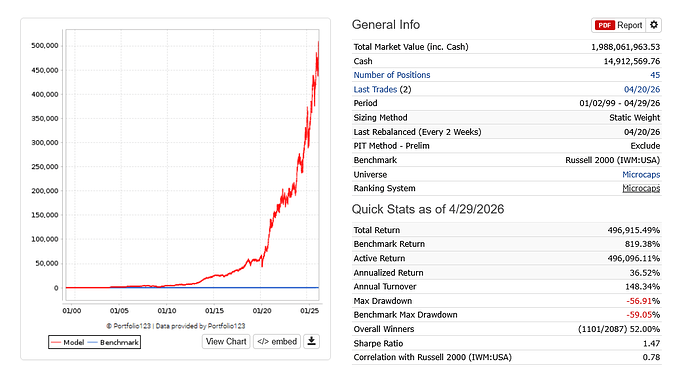Select the Total Return value 496,915.49%
This screenshot has width=690, height=368.
(634, 230)
